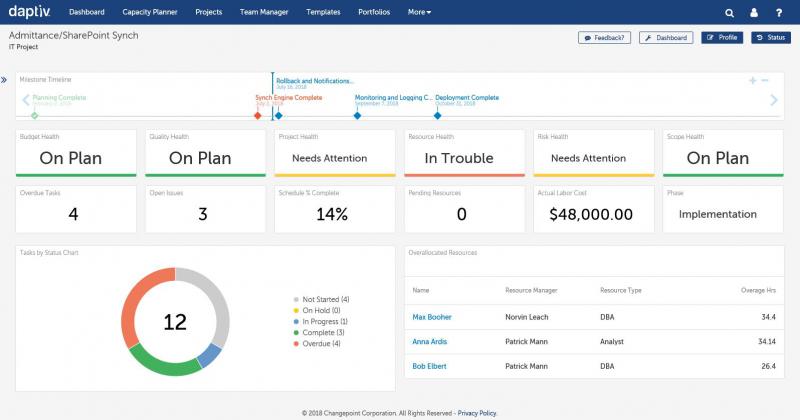Image resolution: width=800 pixels, height=420 pixels.
Task: Go to the Team Manager menu item
Action: point(264,13)
